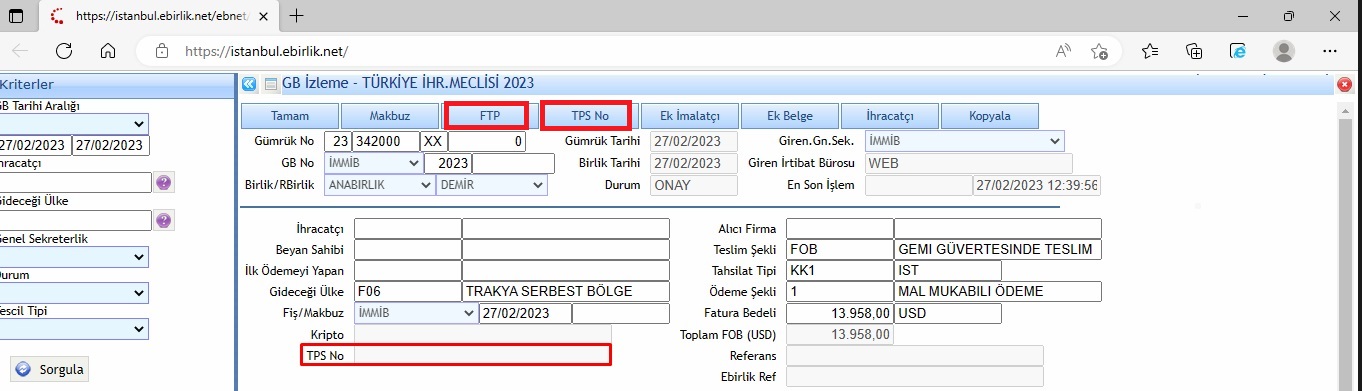Focus the empty TPS No field

482,355
